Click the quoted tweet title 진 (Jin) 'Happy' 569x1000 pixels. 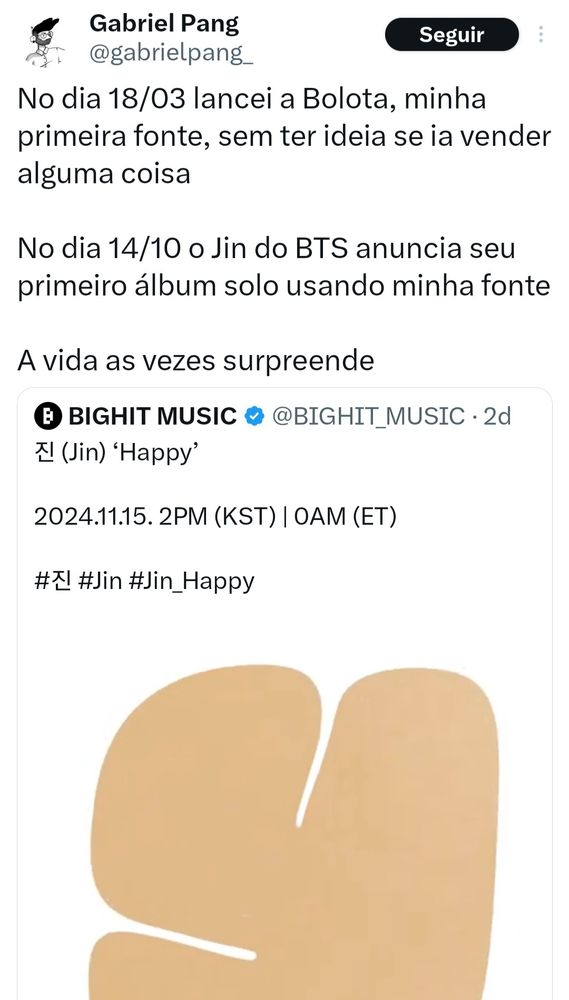click(113, 454)
